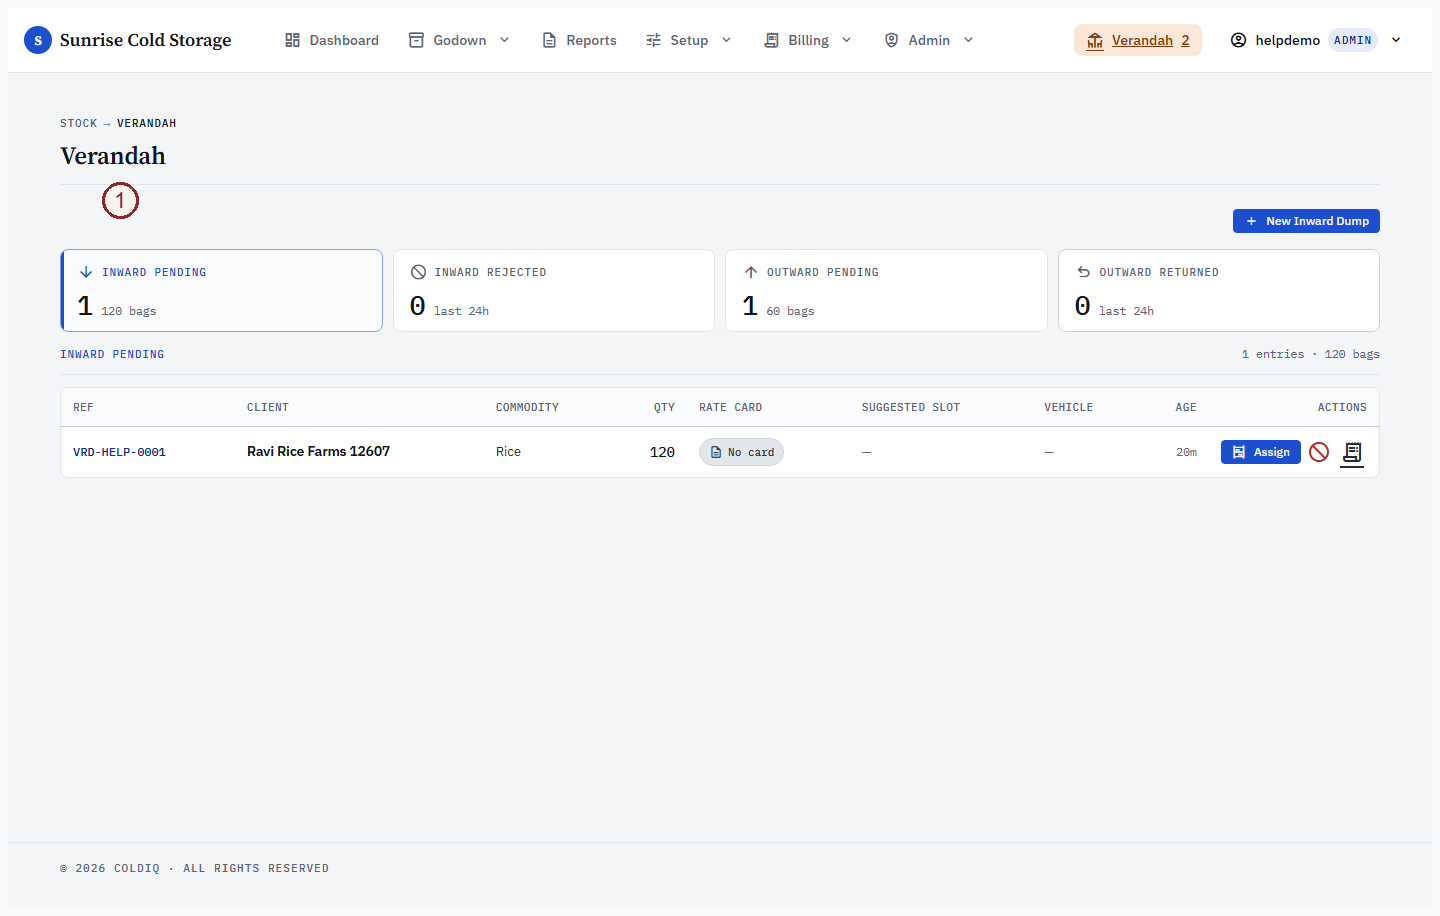This screenshot has height=916, width=1440.
Task: Click the circled number 1 marker
Action: click(120, 200)
